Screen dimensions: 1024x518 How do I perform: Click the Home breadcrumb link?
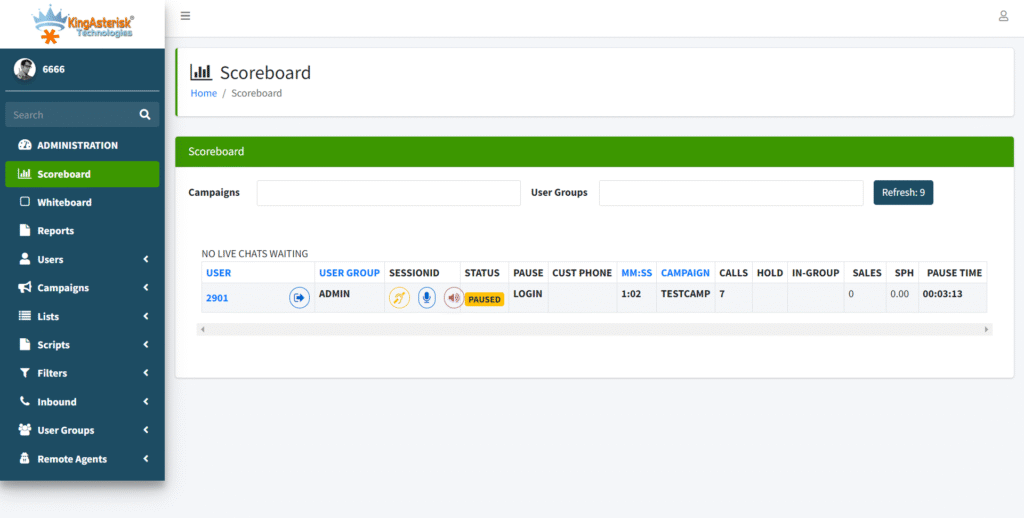coord(203,93)
